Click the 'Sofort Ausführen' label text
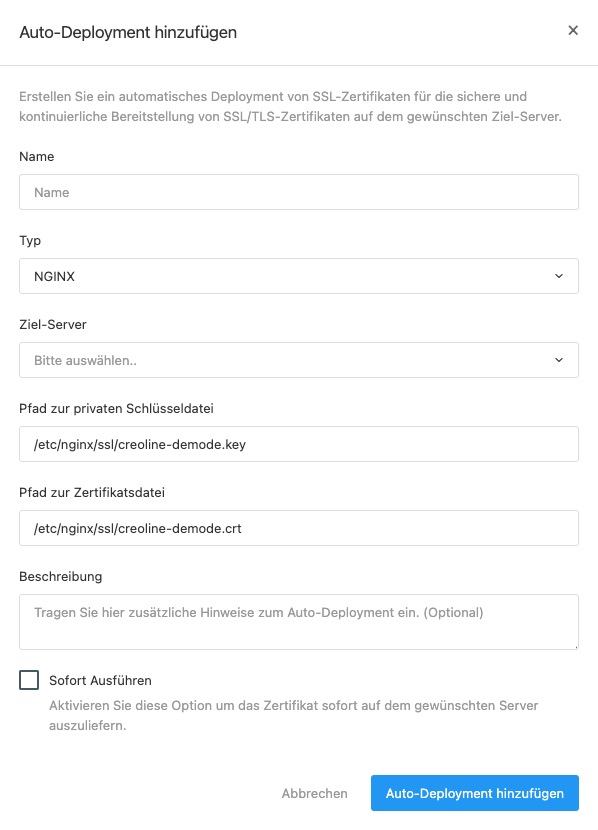This screenshot has height=830, width=598. 100,680
